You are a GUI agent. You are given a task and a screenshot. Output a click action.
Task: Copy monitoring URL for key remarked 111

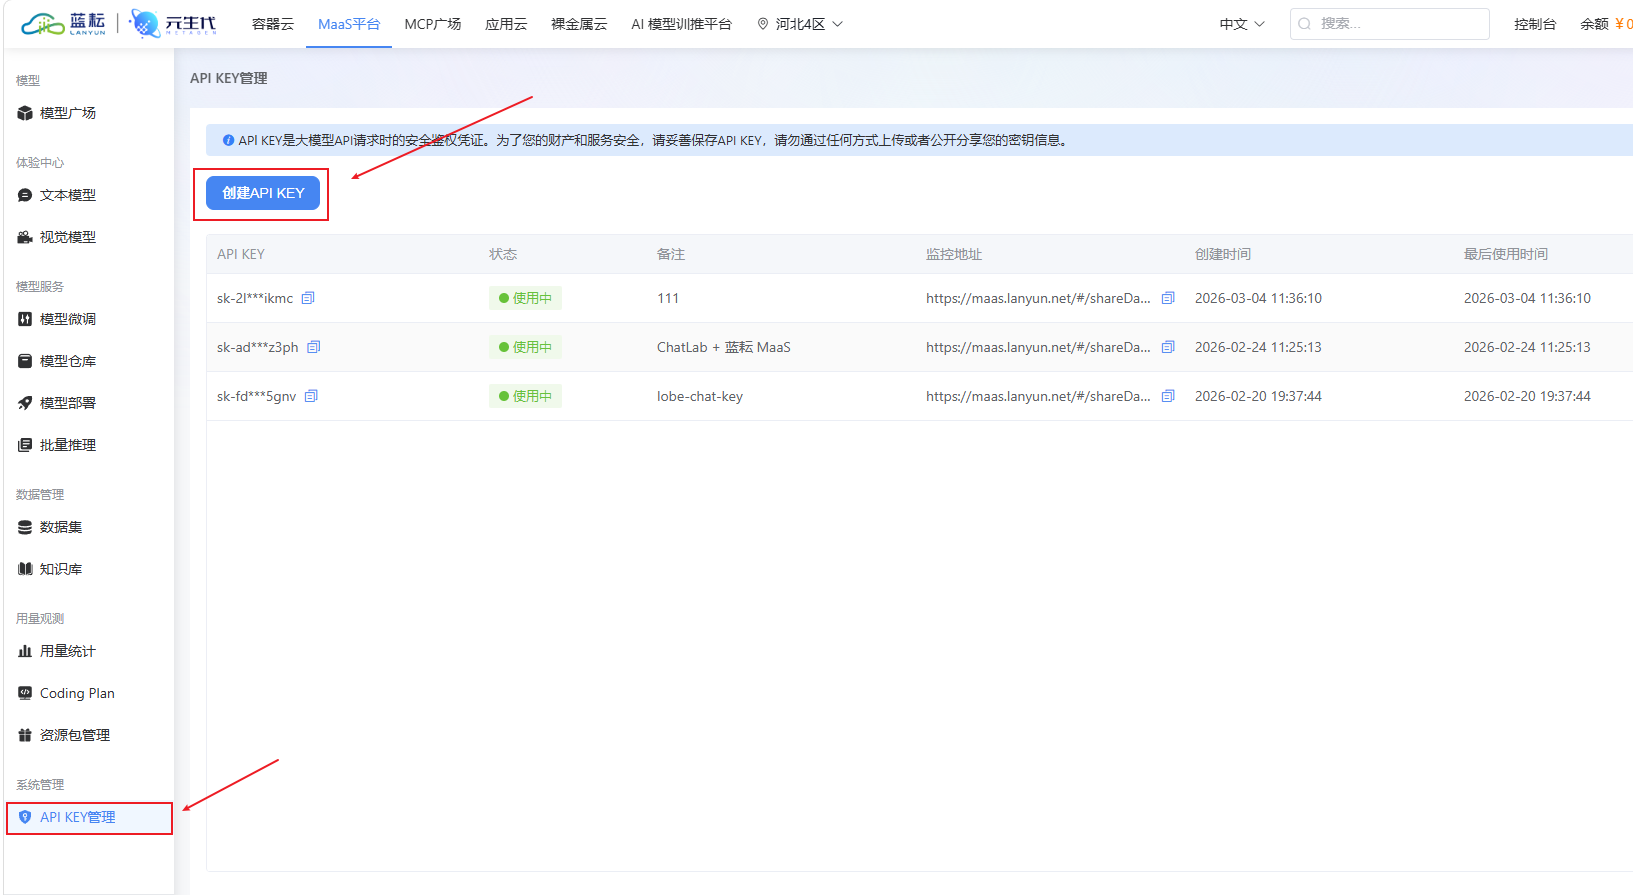tap(1168, 298)
